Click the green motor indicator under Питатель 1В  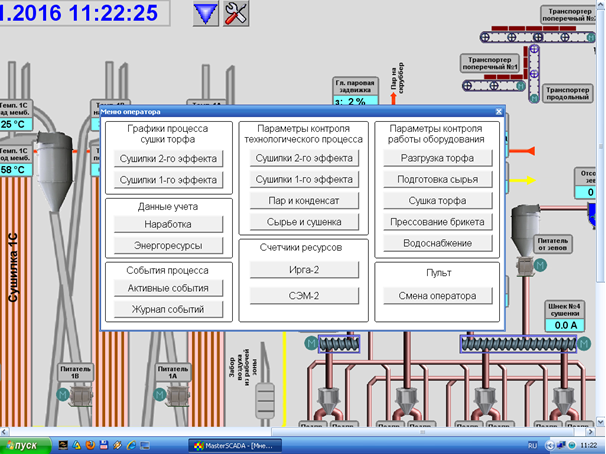65,396
